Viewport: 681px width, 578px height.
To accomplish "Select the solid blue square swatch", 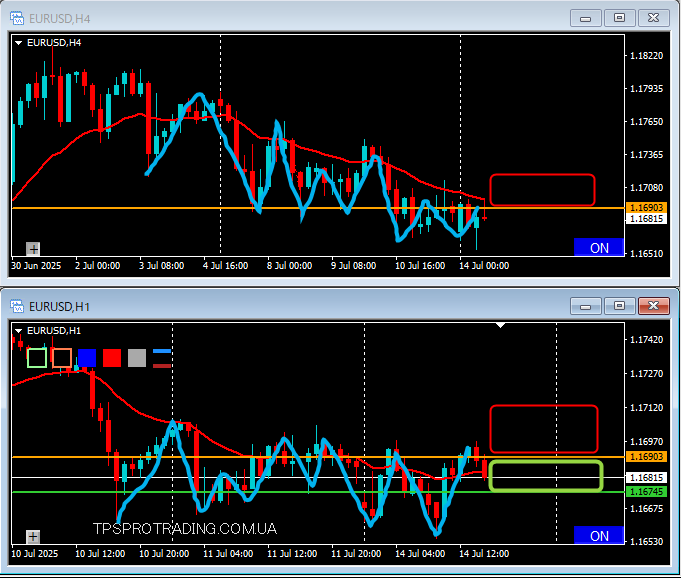I will click(x=87, y=358).
